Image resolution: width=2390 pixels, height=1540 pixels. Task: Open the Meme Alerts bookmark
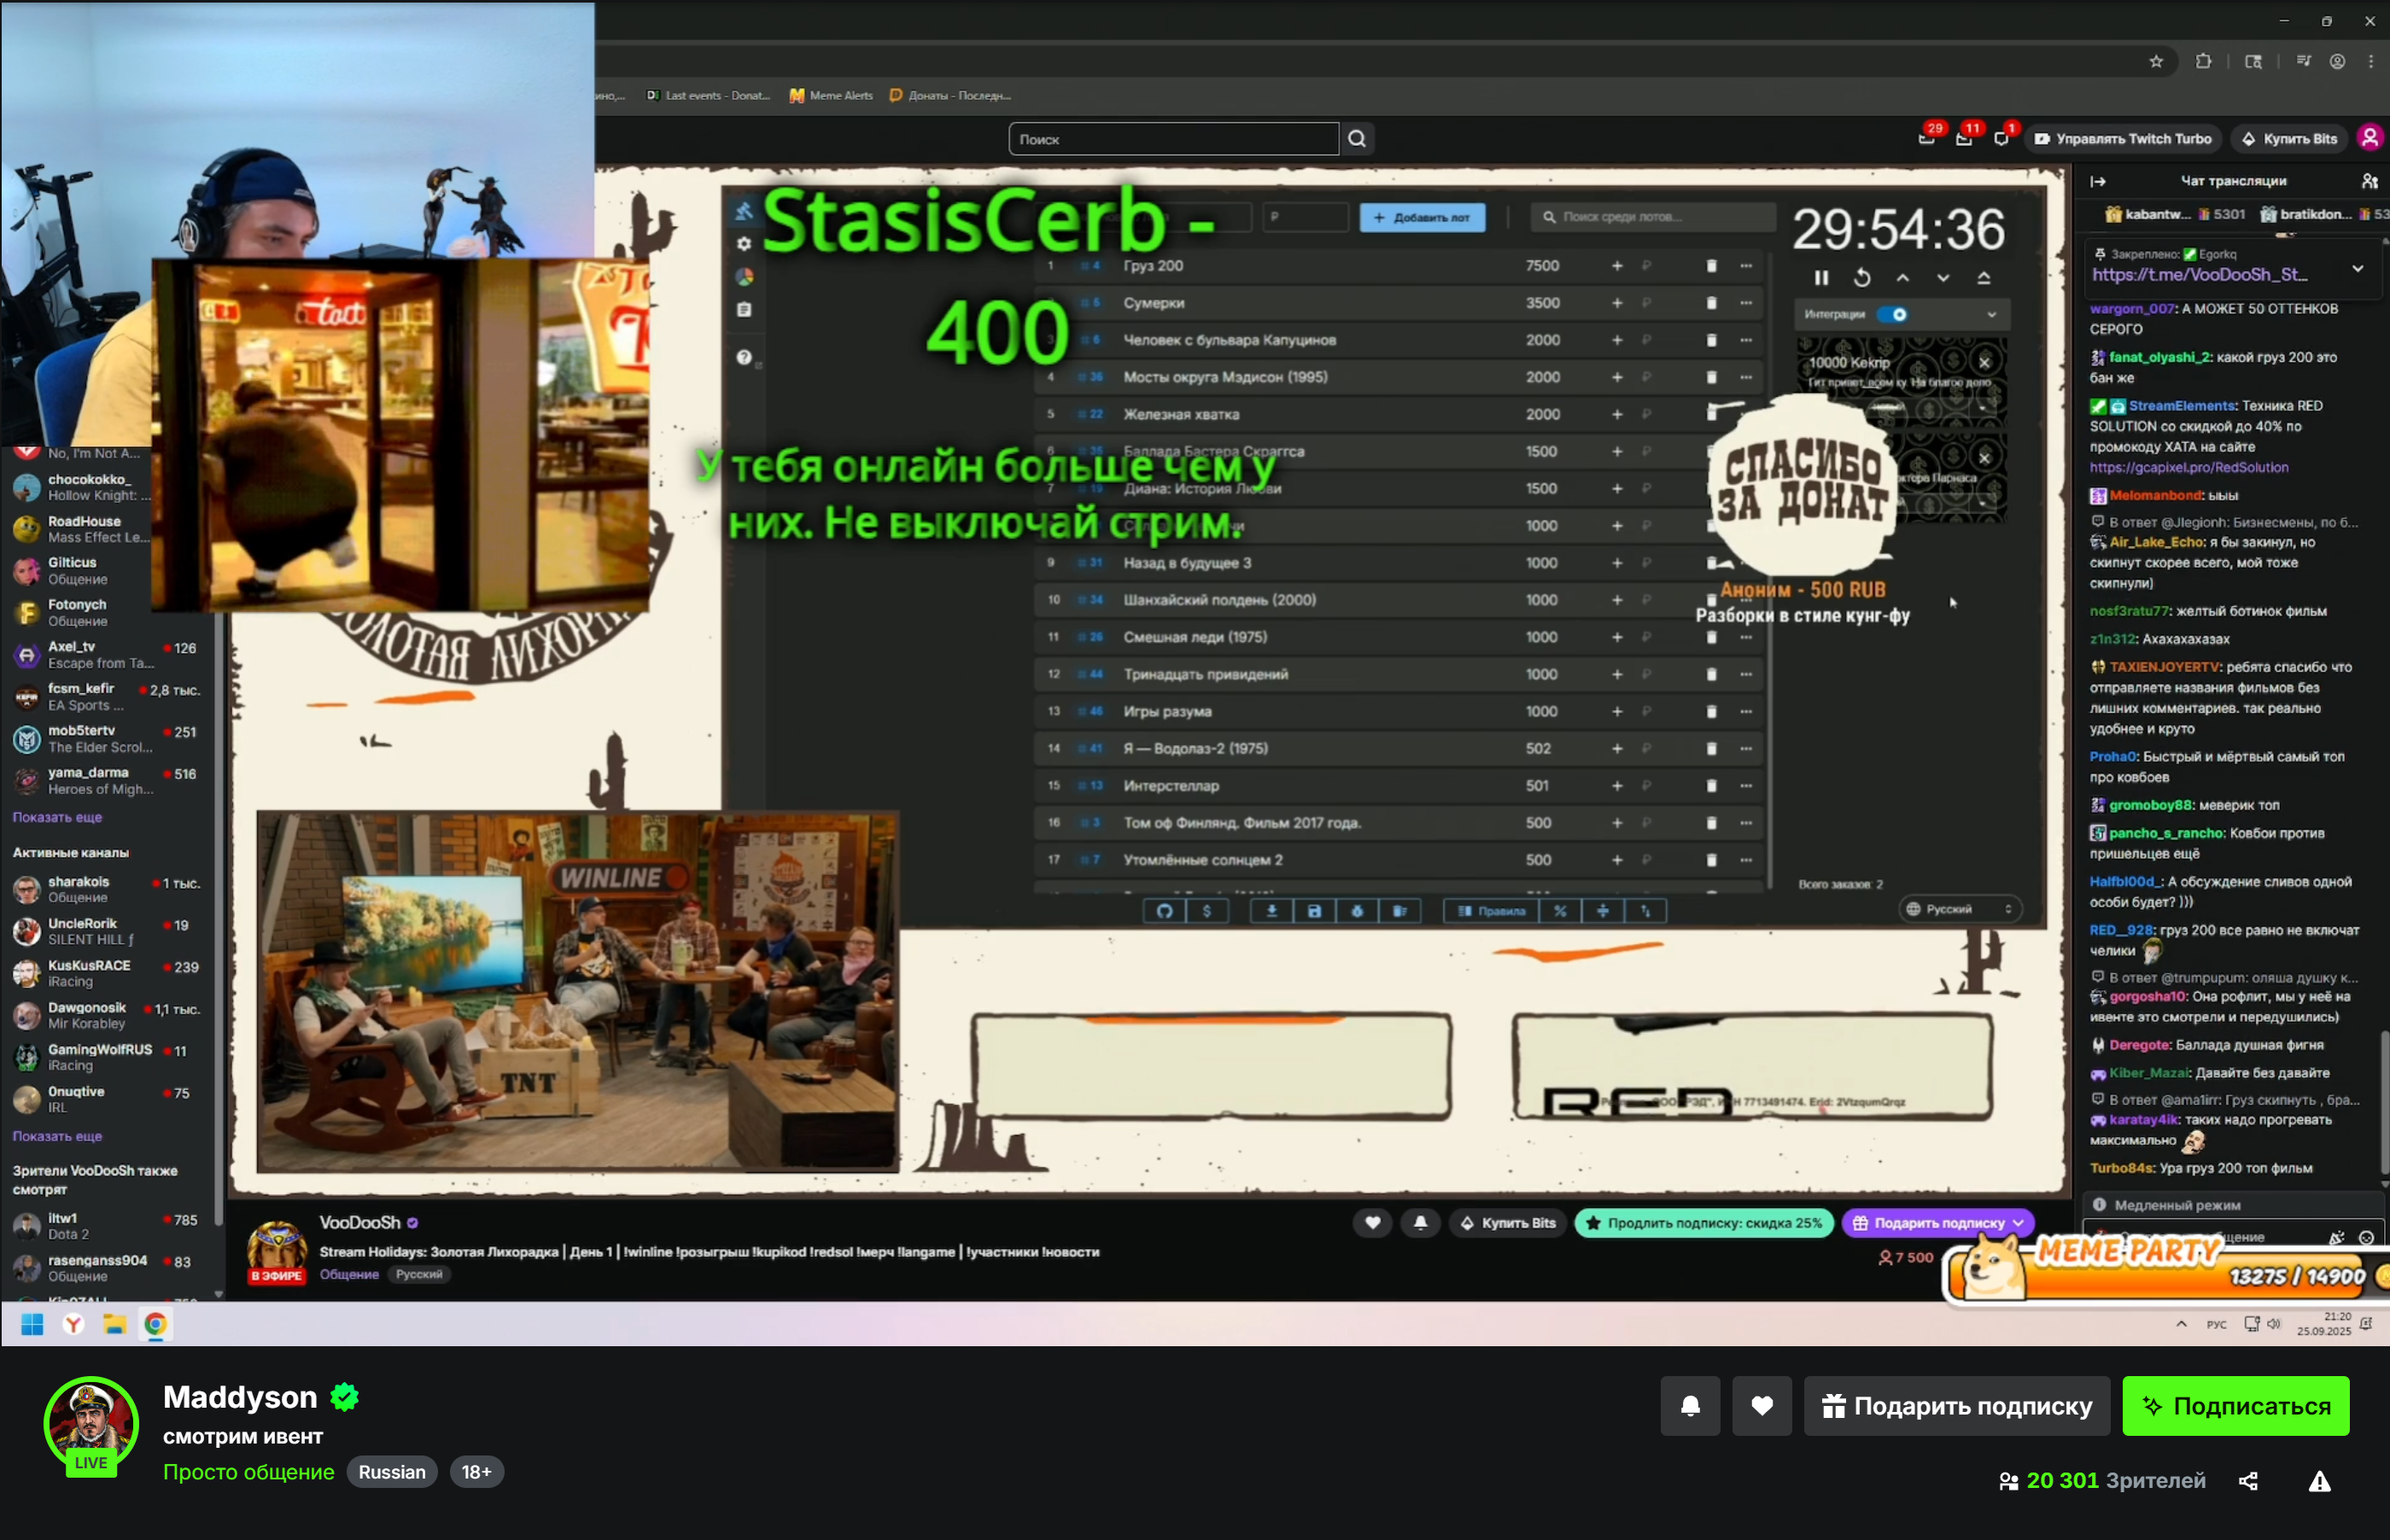point(831,96)
